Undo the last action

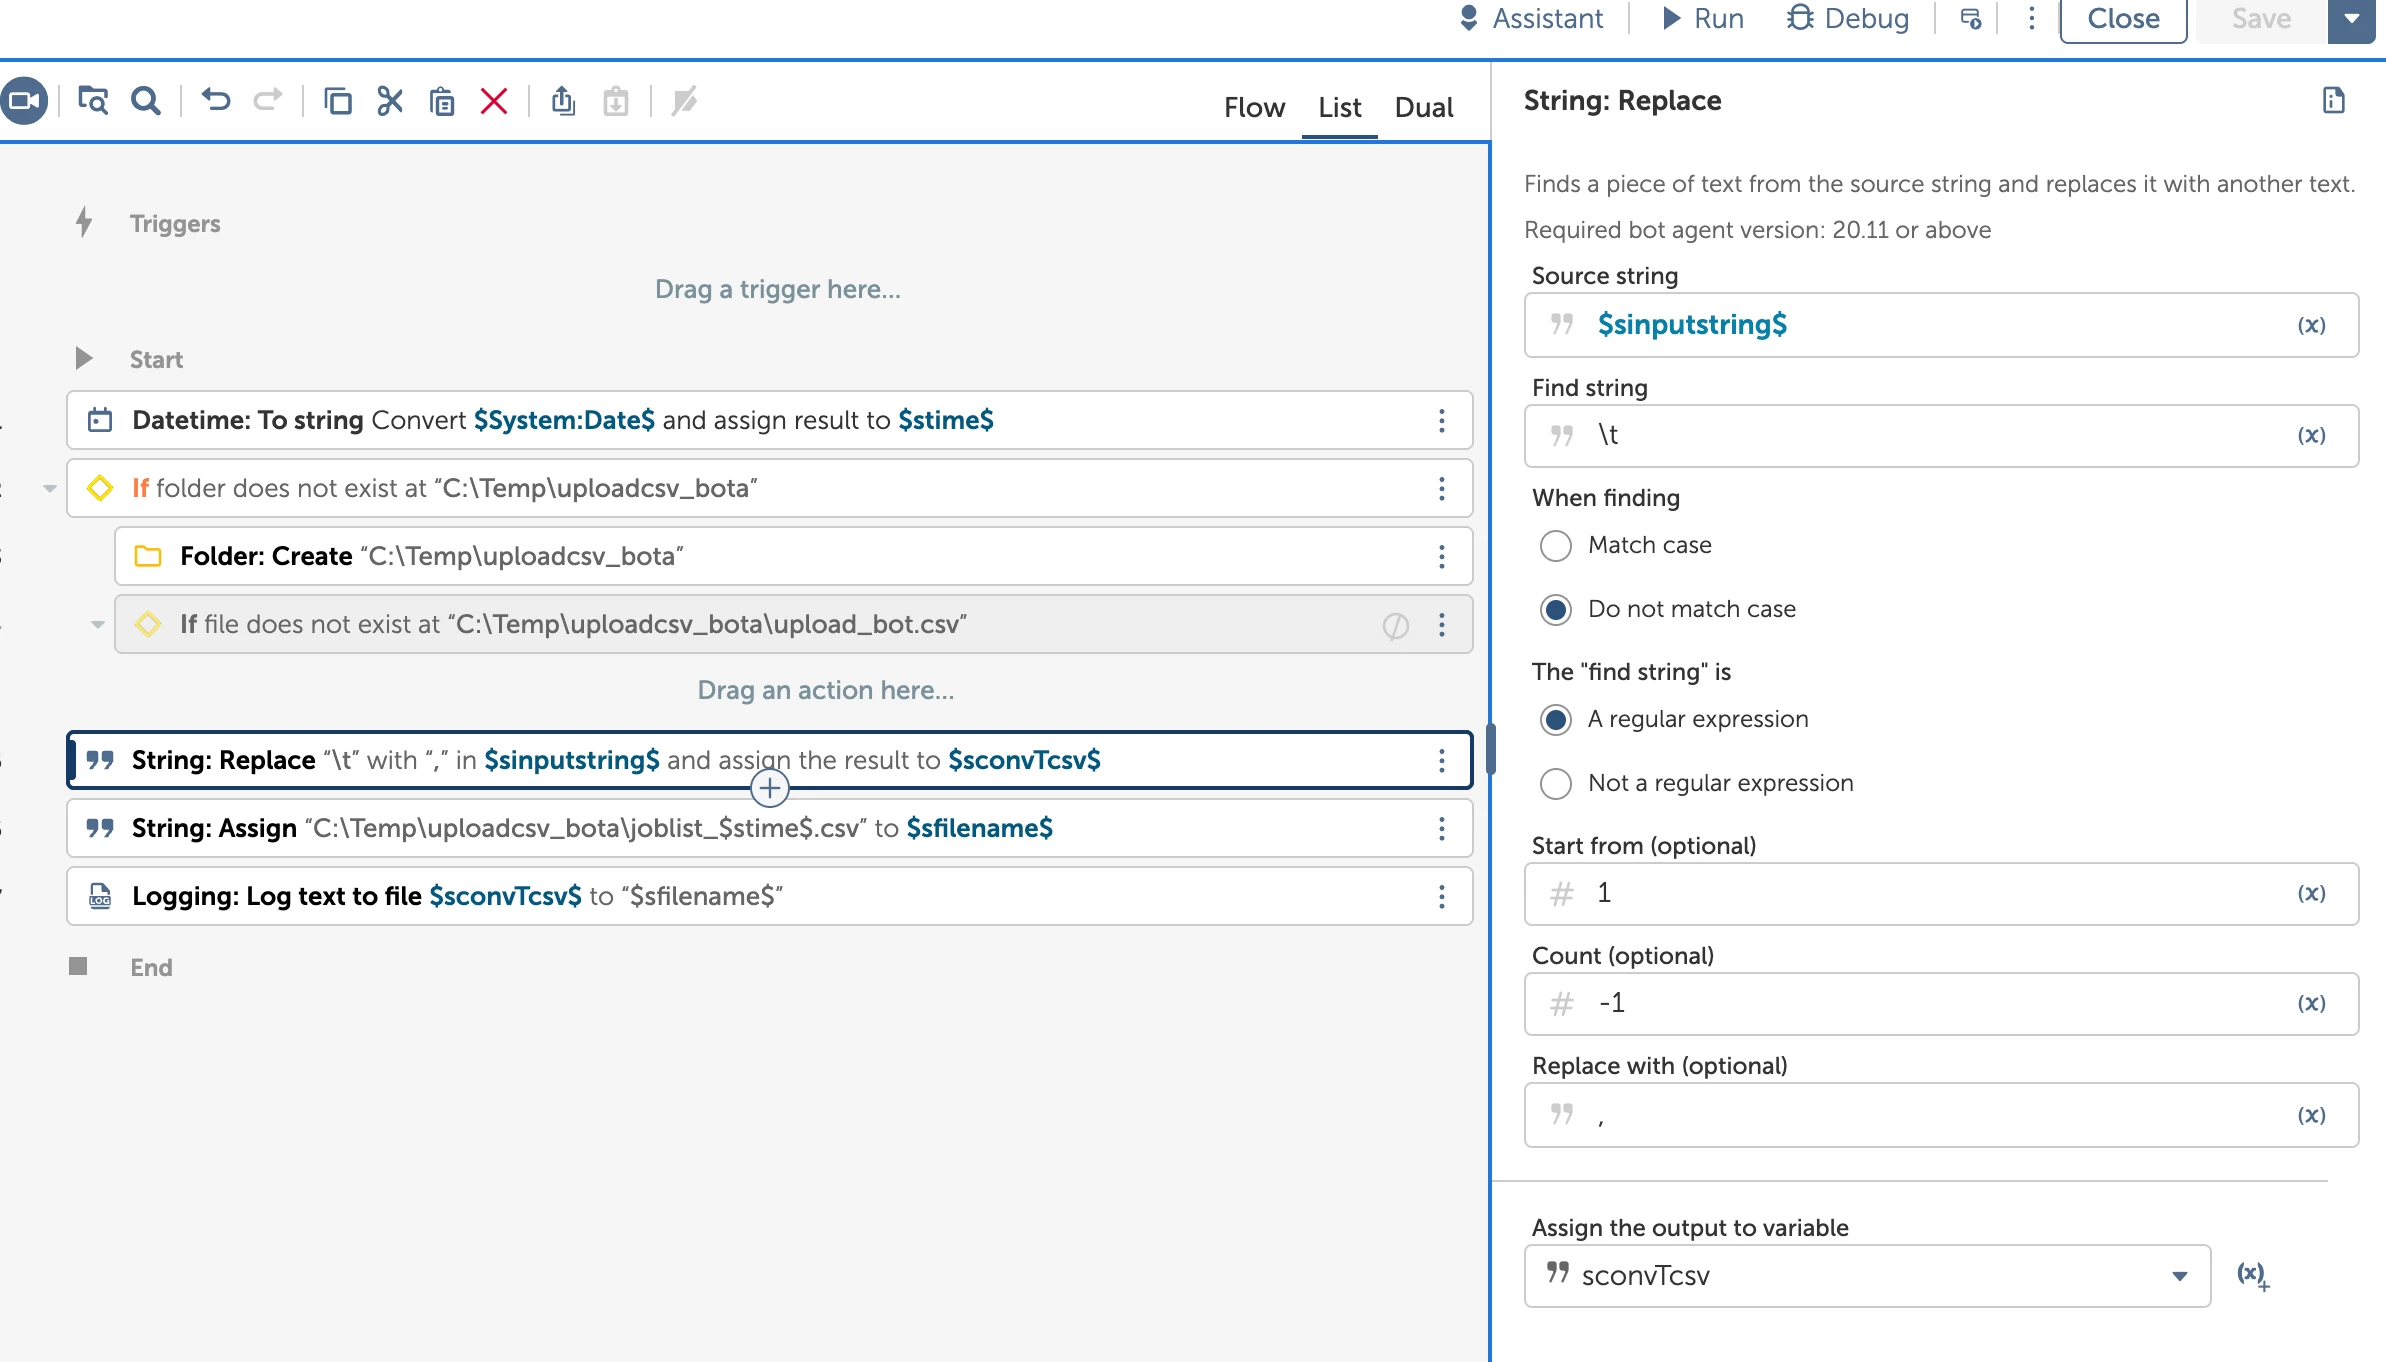[216, 101]
